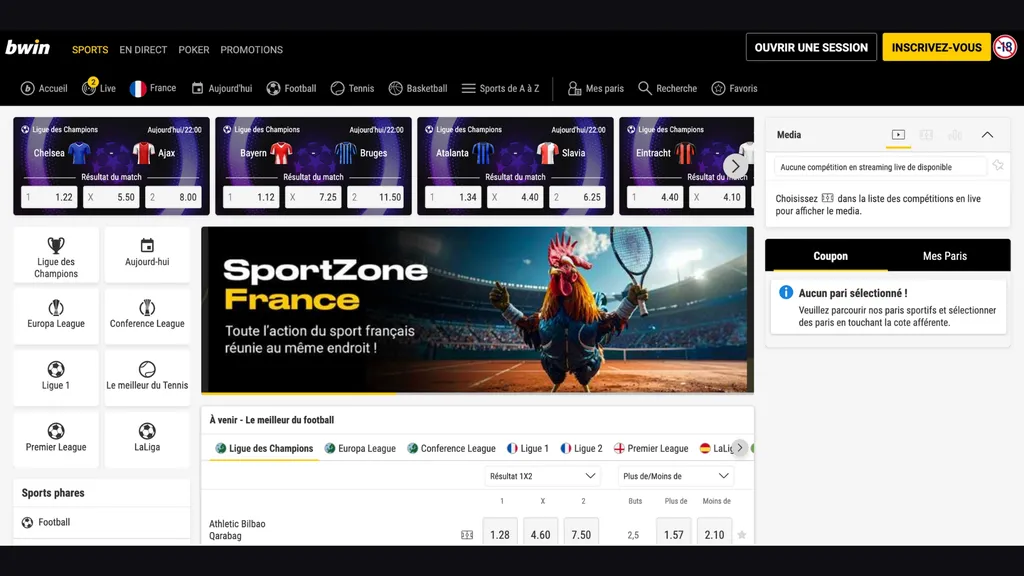Click the INSCRIVEZ-VOUS button

point(936,47)
